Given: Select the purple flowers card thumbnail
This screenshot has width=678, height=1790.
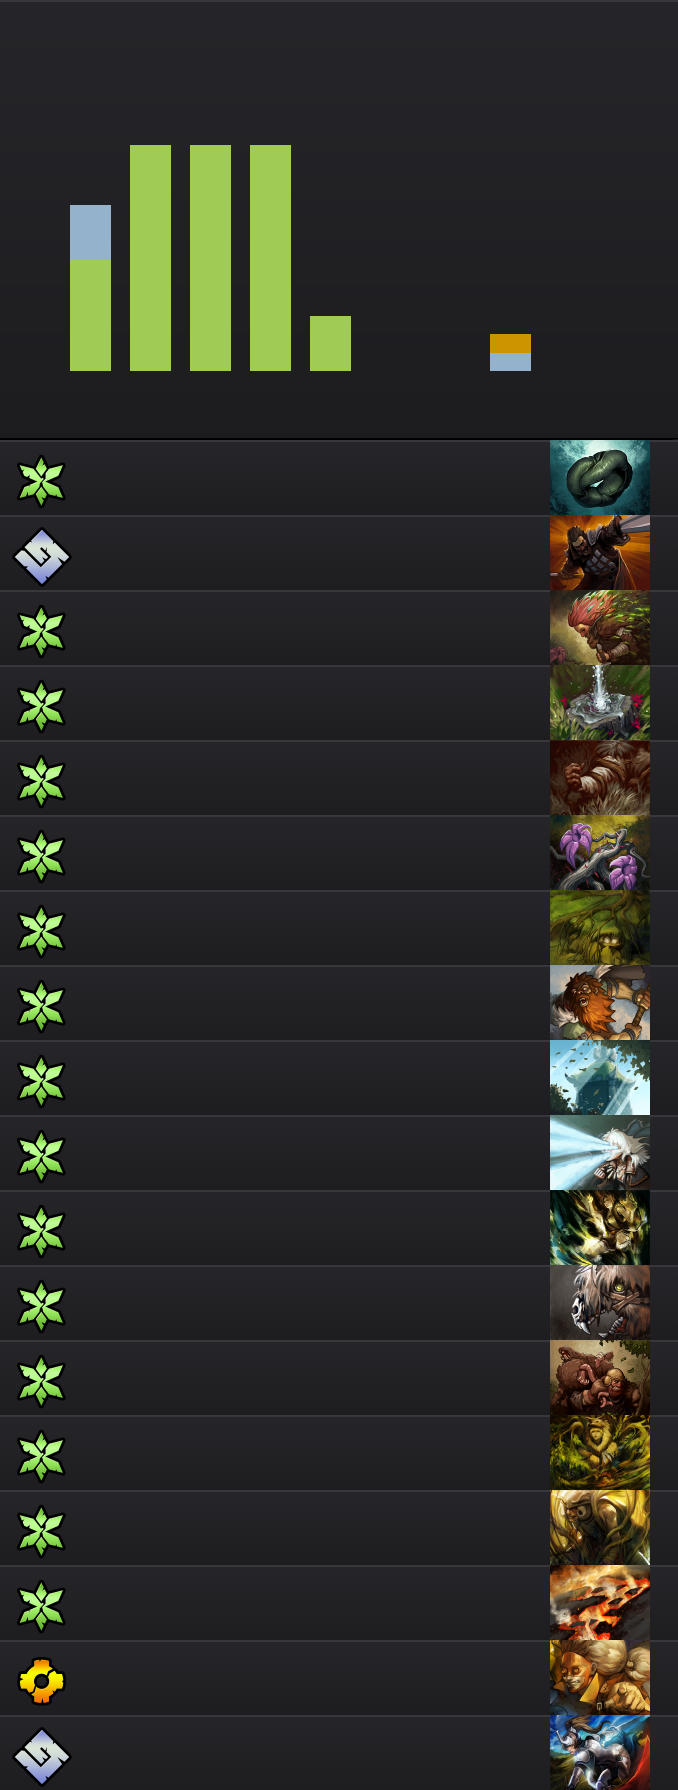Looking at the screenshot, I should (x=600, y=853).
